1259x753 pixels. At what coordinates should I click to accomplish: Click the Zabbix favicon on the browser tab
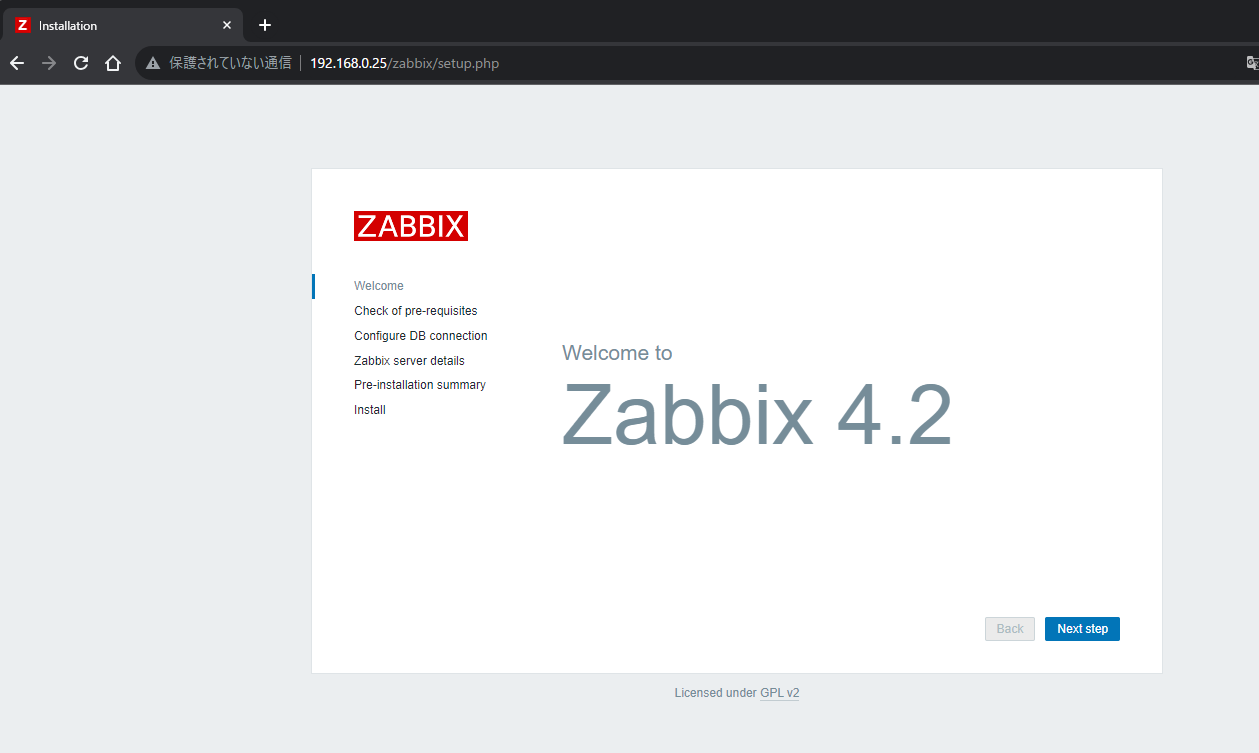[22, 24]
